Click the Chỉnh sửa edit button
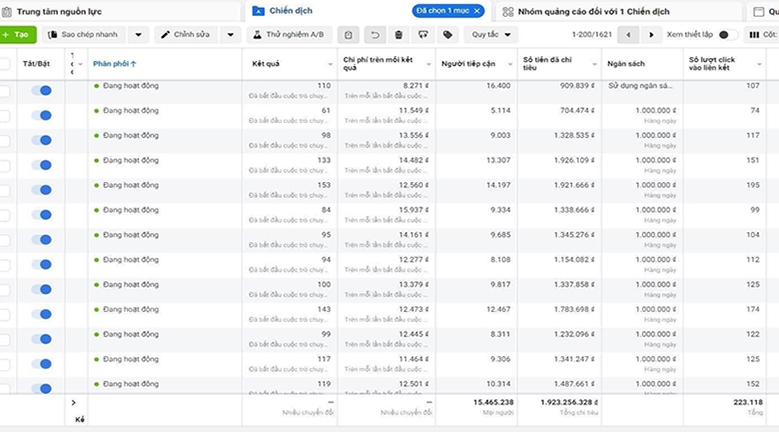This screenshot has width=779, height=432. click(x=185, y=35)
